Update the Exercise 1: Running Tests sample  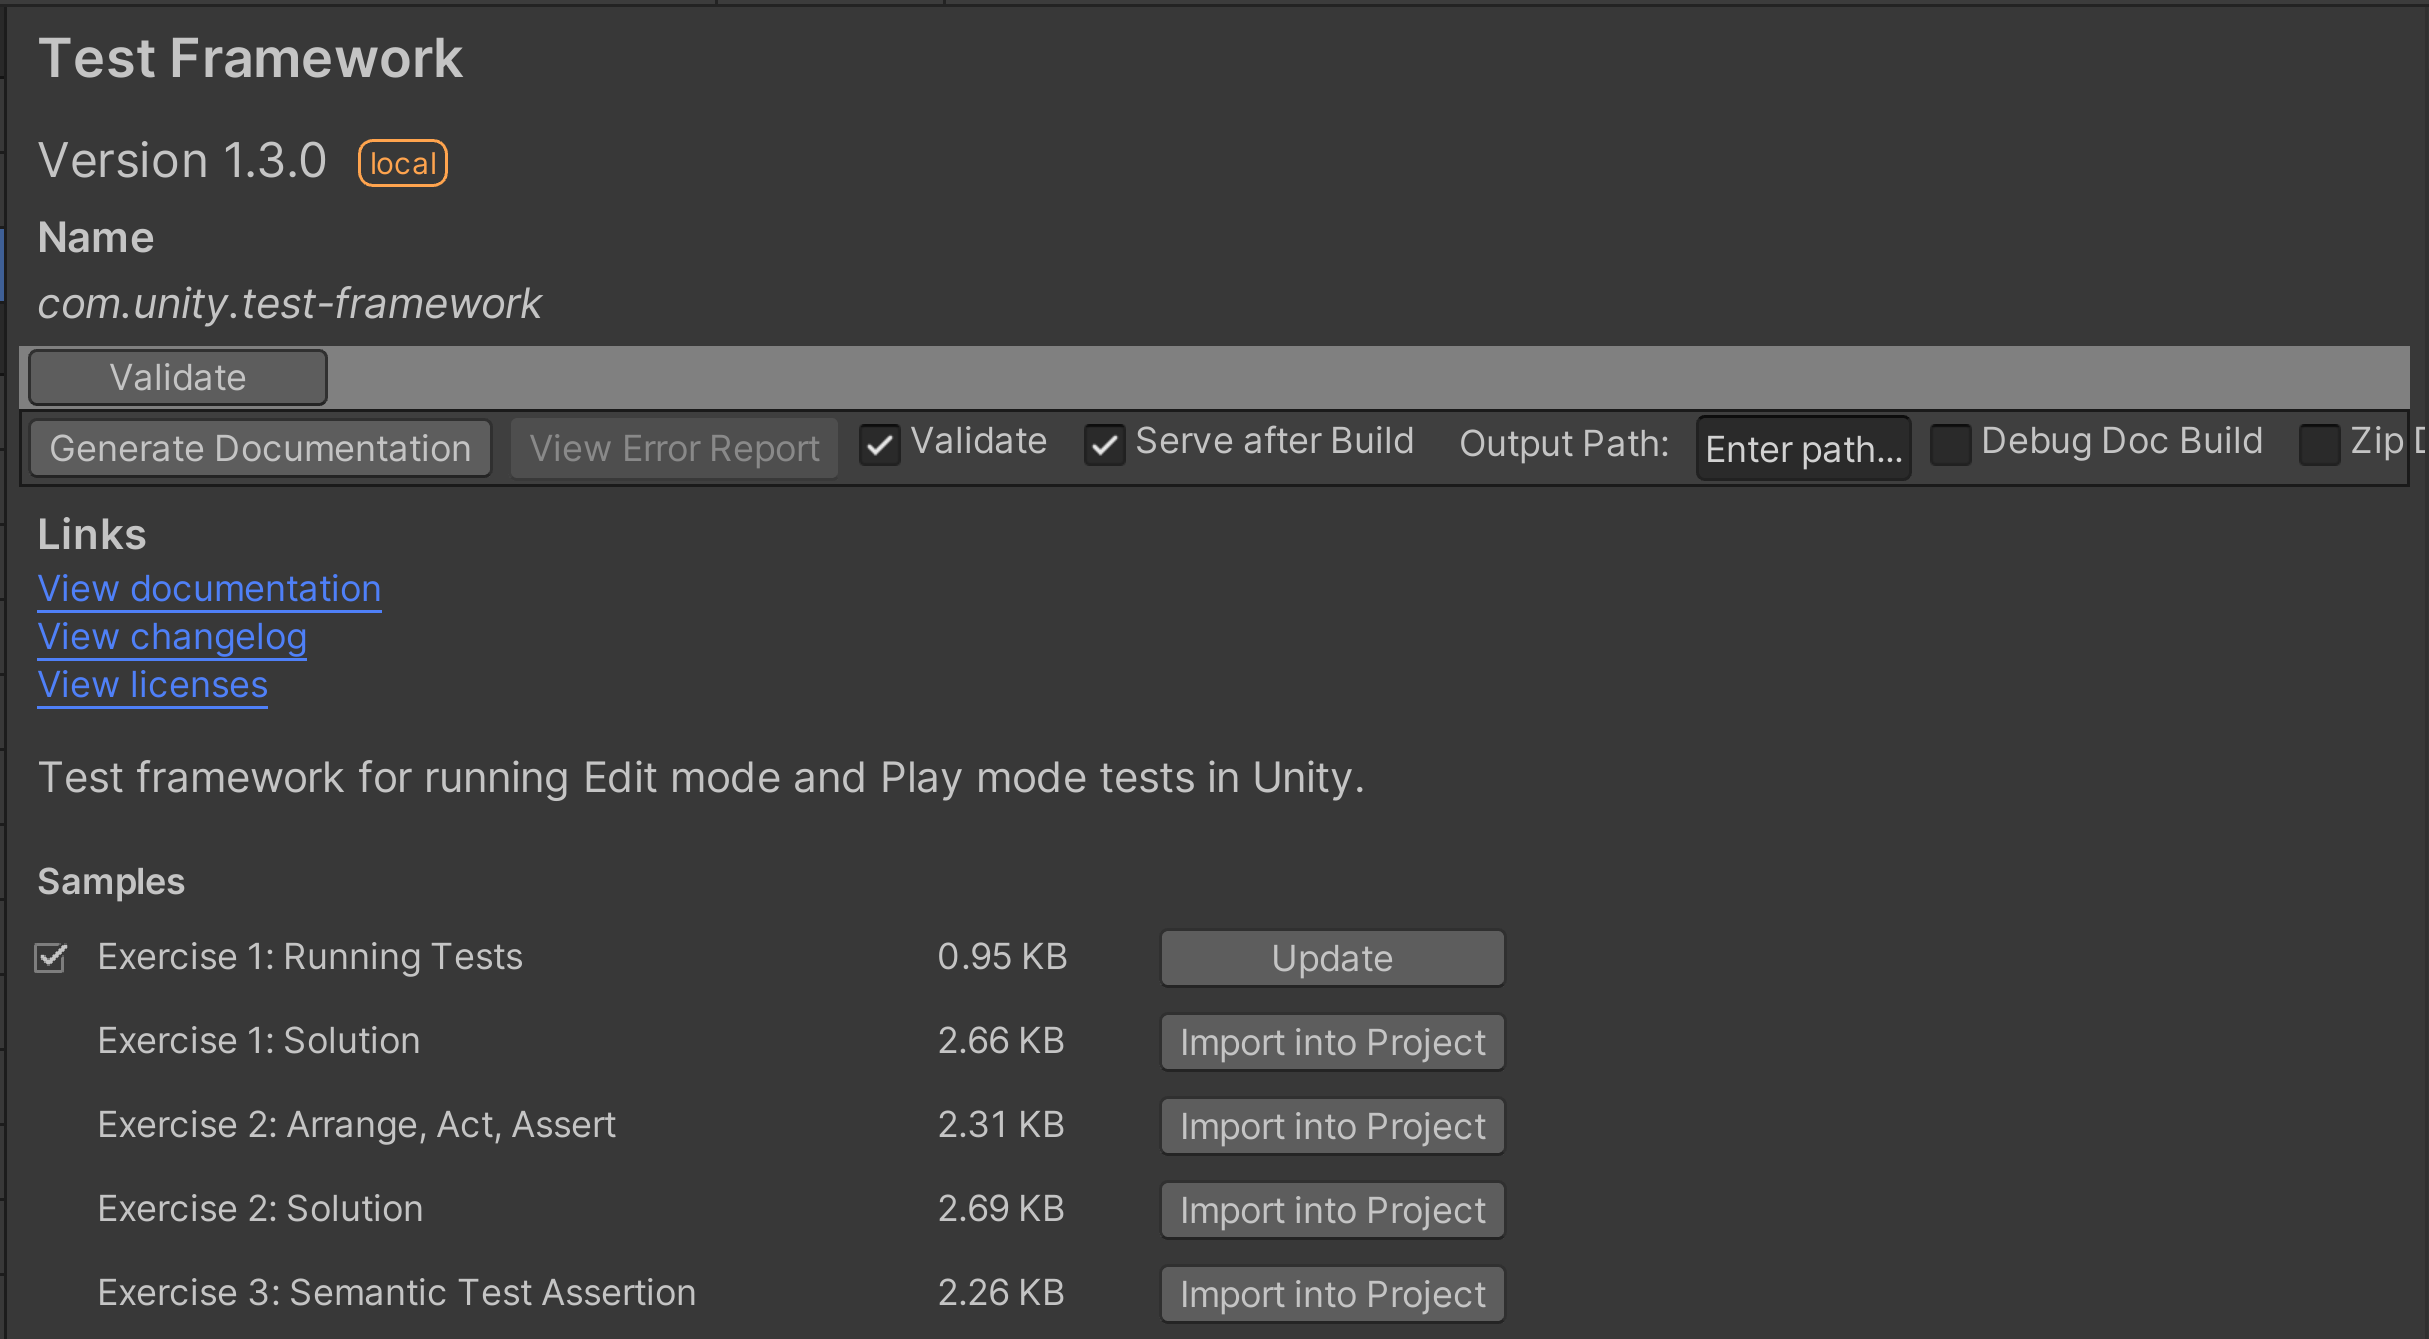1332,958
